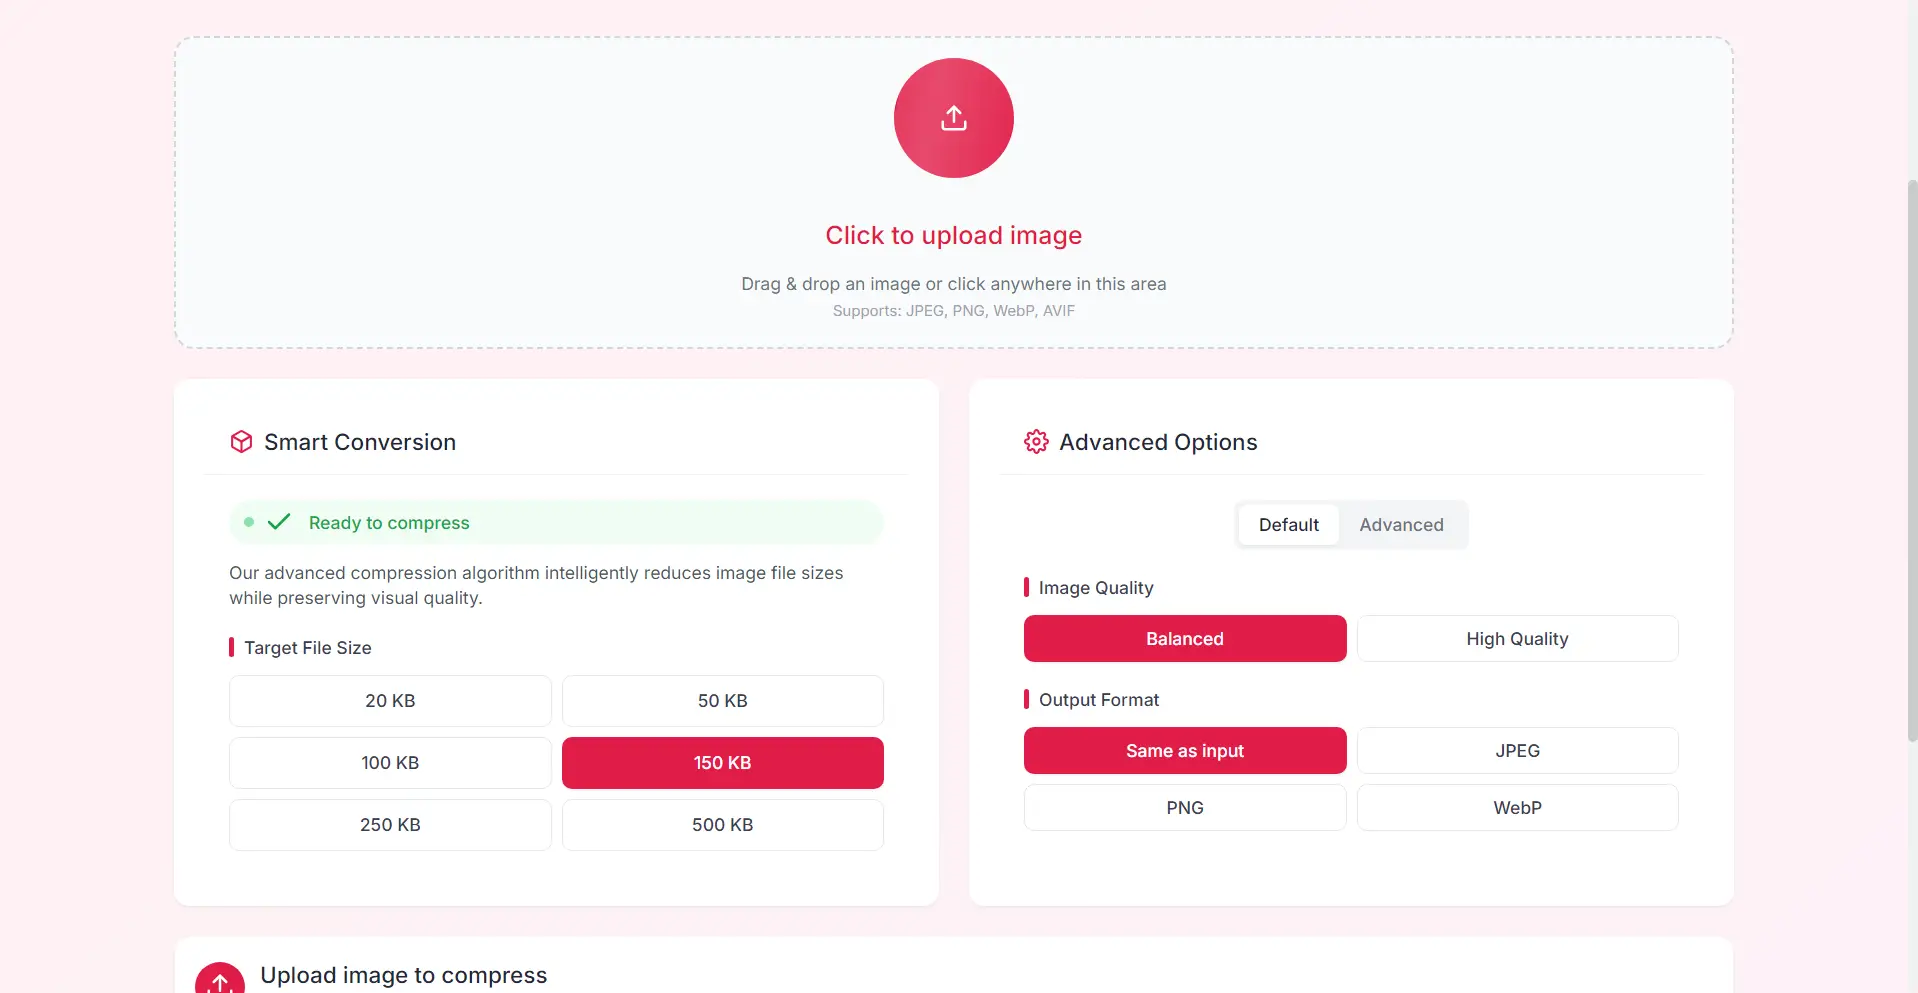Click the Click to upload image link

pyautogui.click(x=953, y=235)
